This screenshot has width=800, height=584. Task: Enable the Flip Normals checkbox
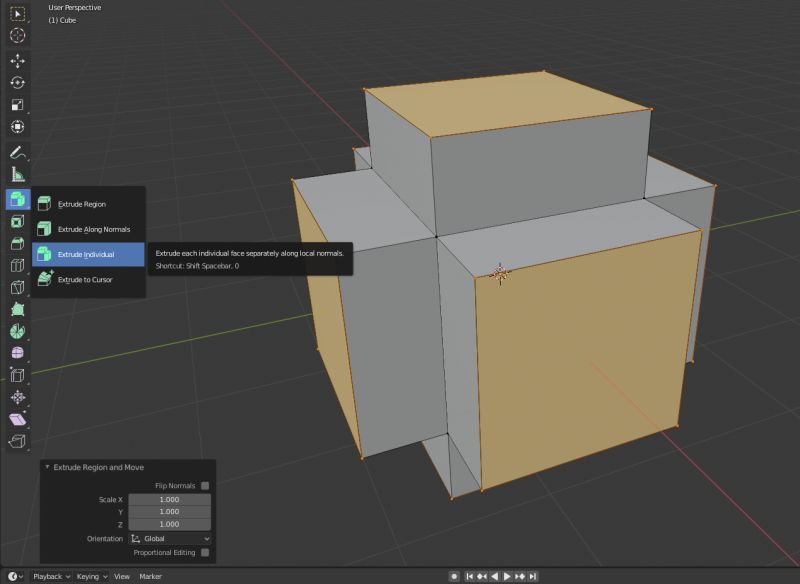click(205, 486)
